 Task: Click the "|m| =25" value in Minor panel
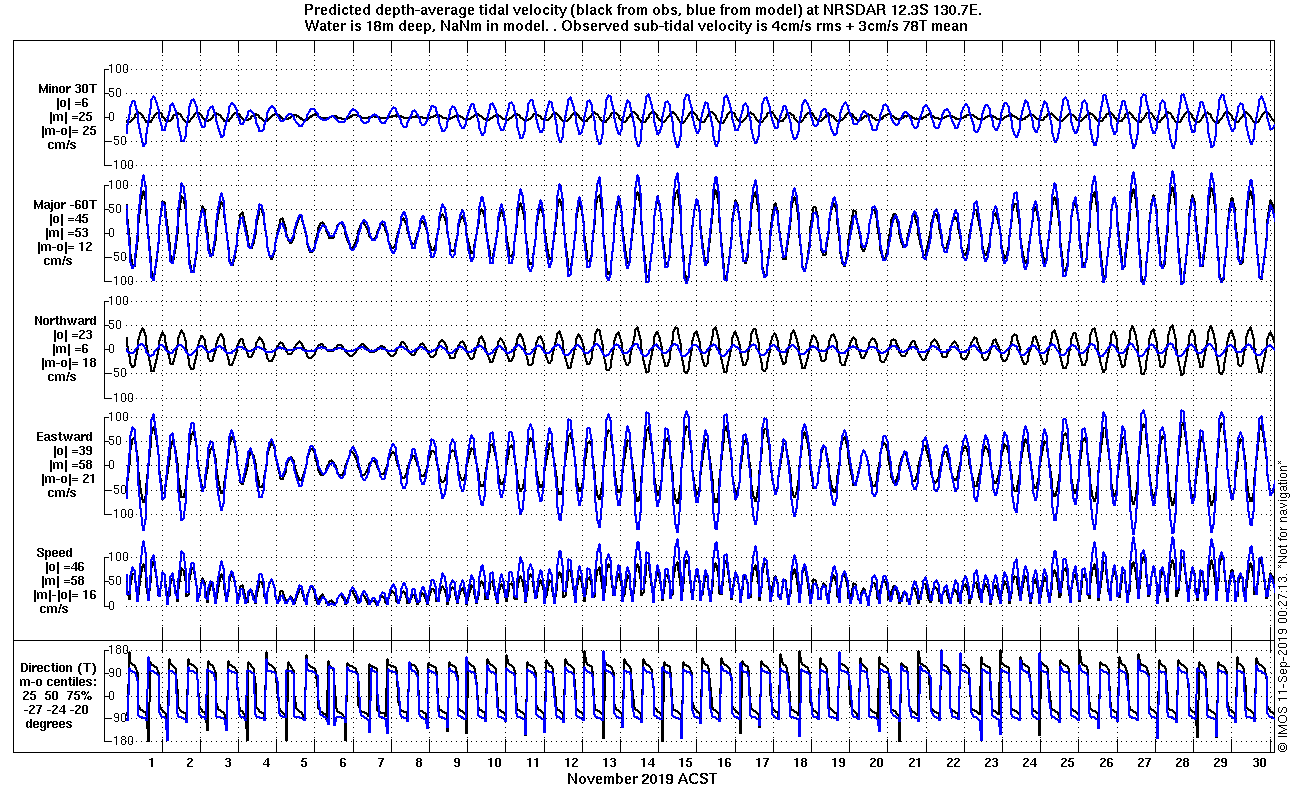70,117
